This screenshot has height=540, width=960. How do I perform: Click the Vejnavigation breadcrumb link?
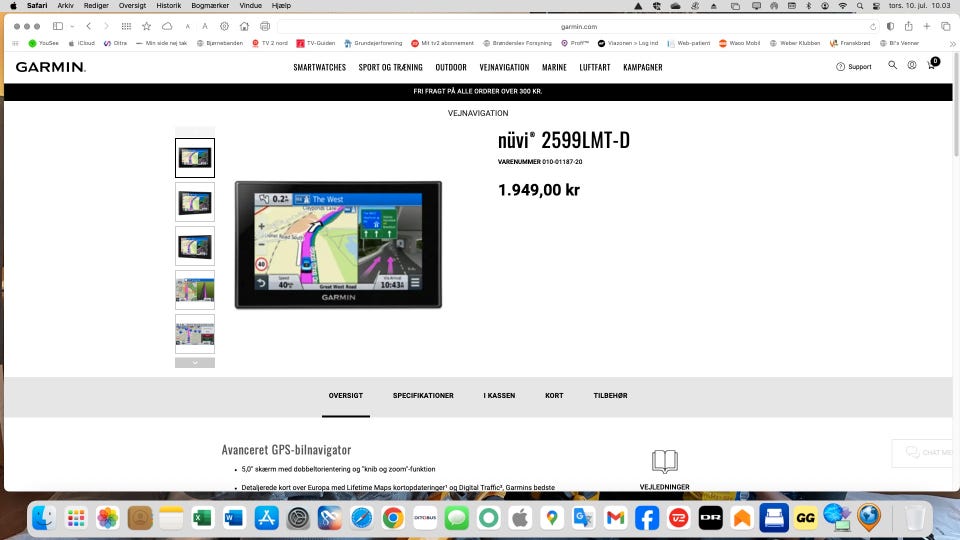coord(478,113)
